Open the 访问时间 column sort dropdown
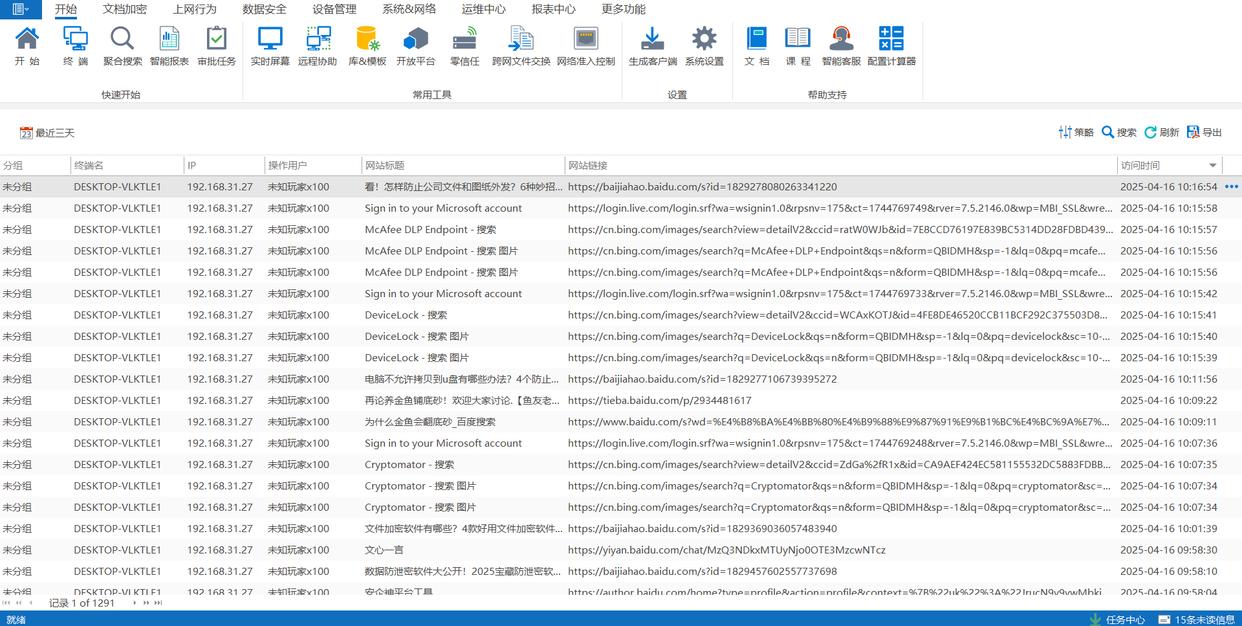 click(x=1213, y=166)
